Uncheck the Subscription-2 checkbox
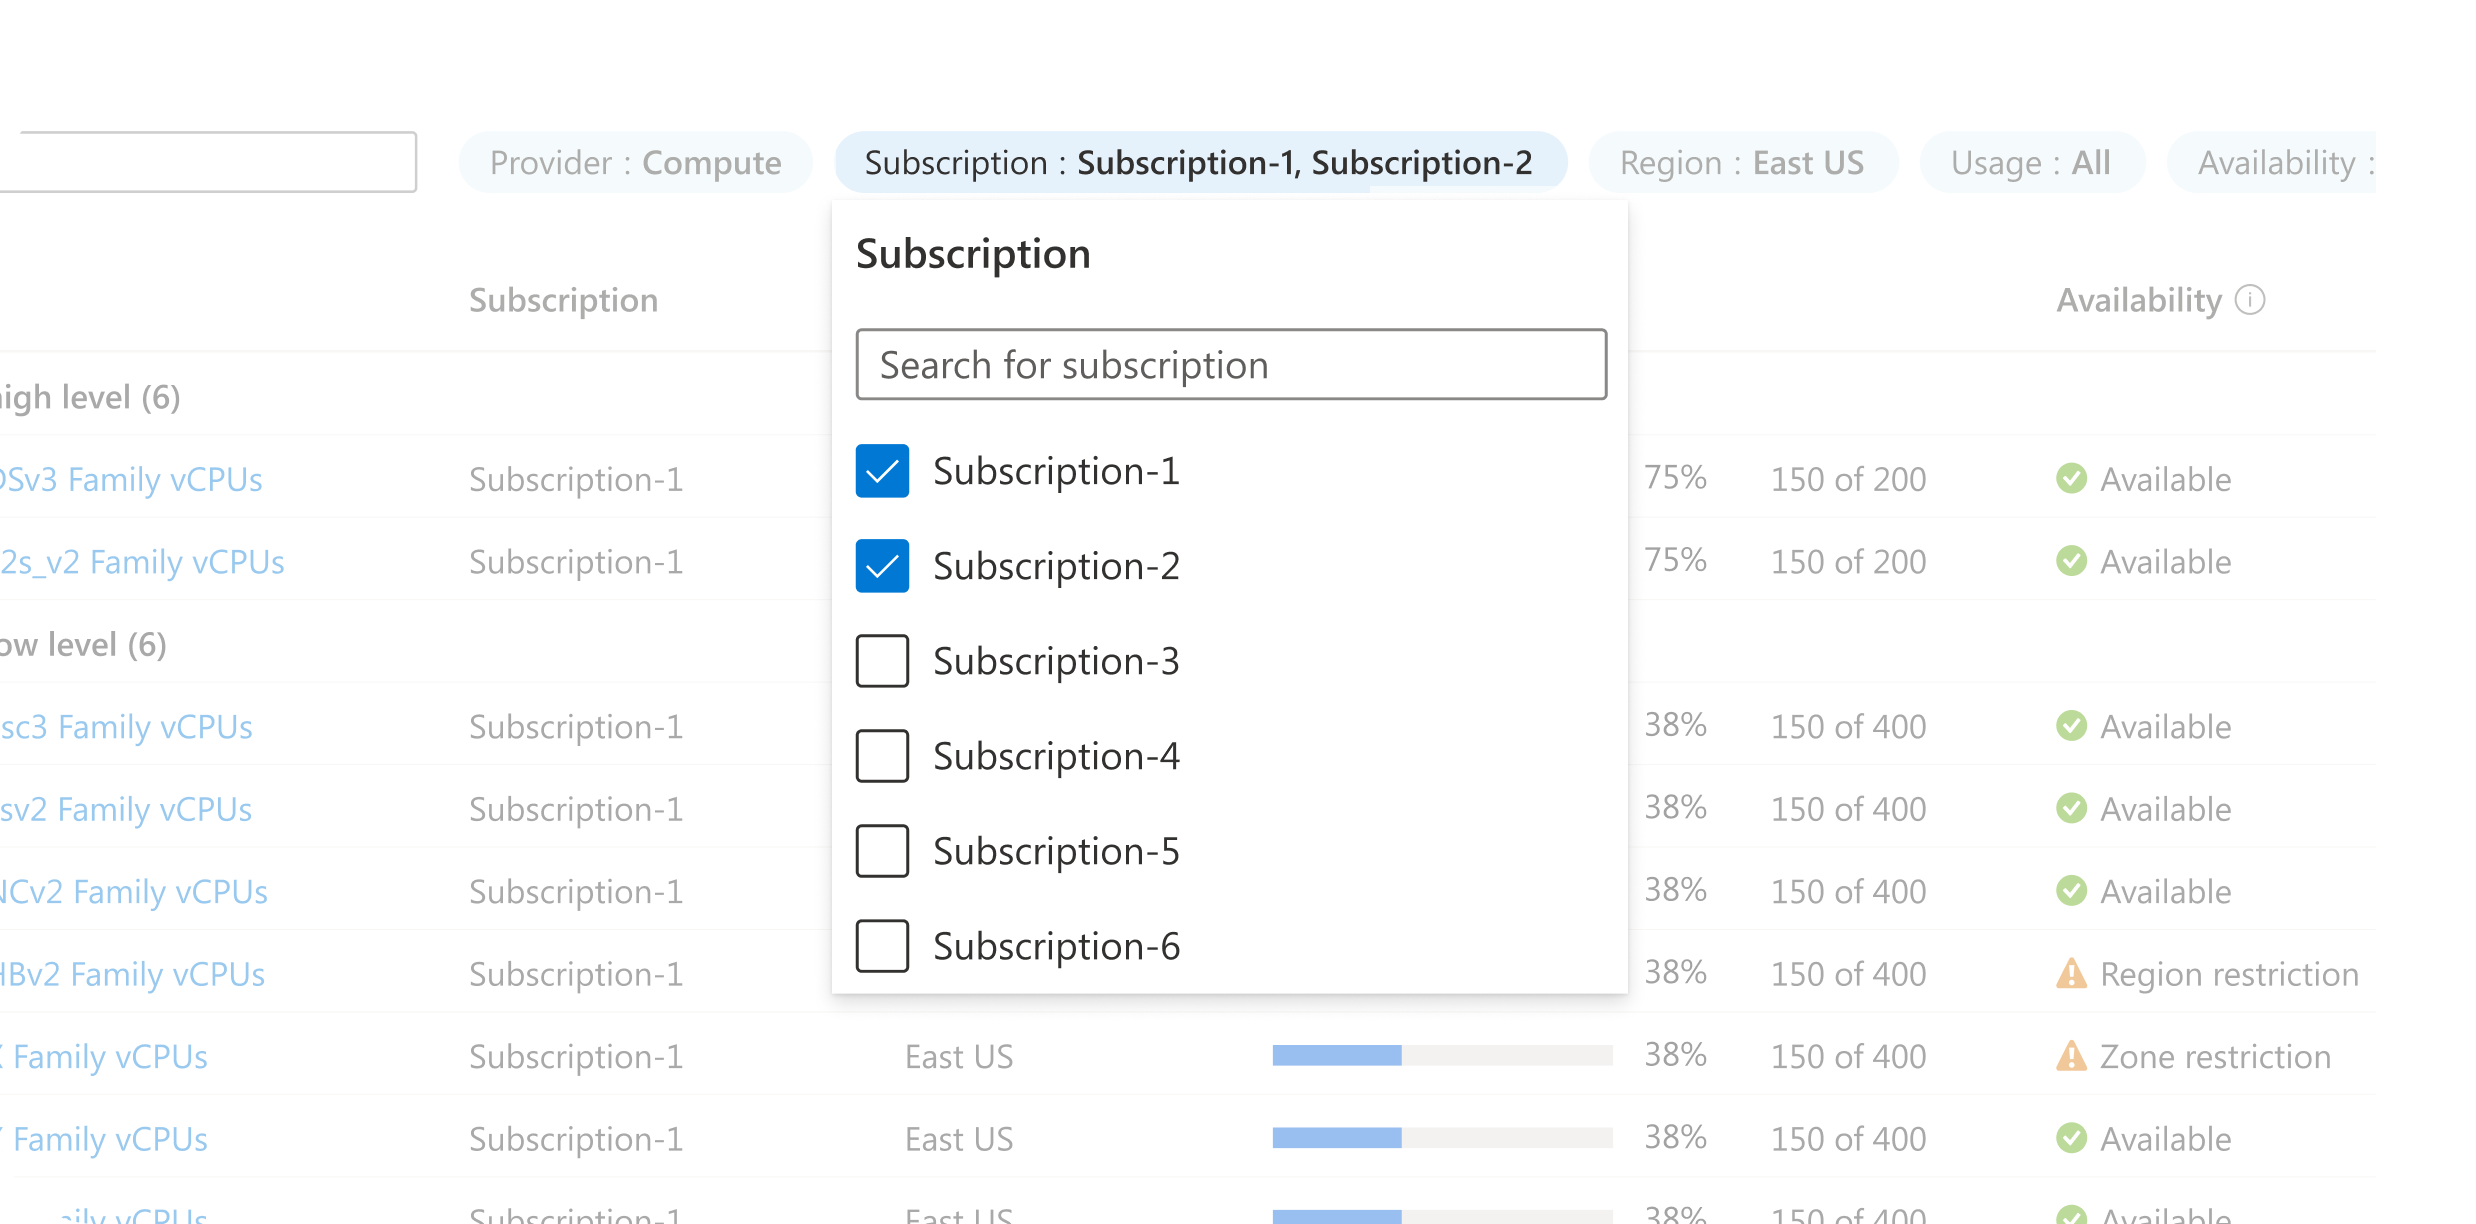Viewport: 2476px width, 1224px height. [882, 566]
